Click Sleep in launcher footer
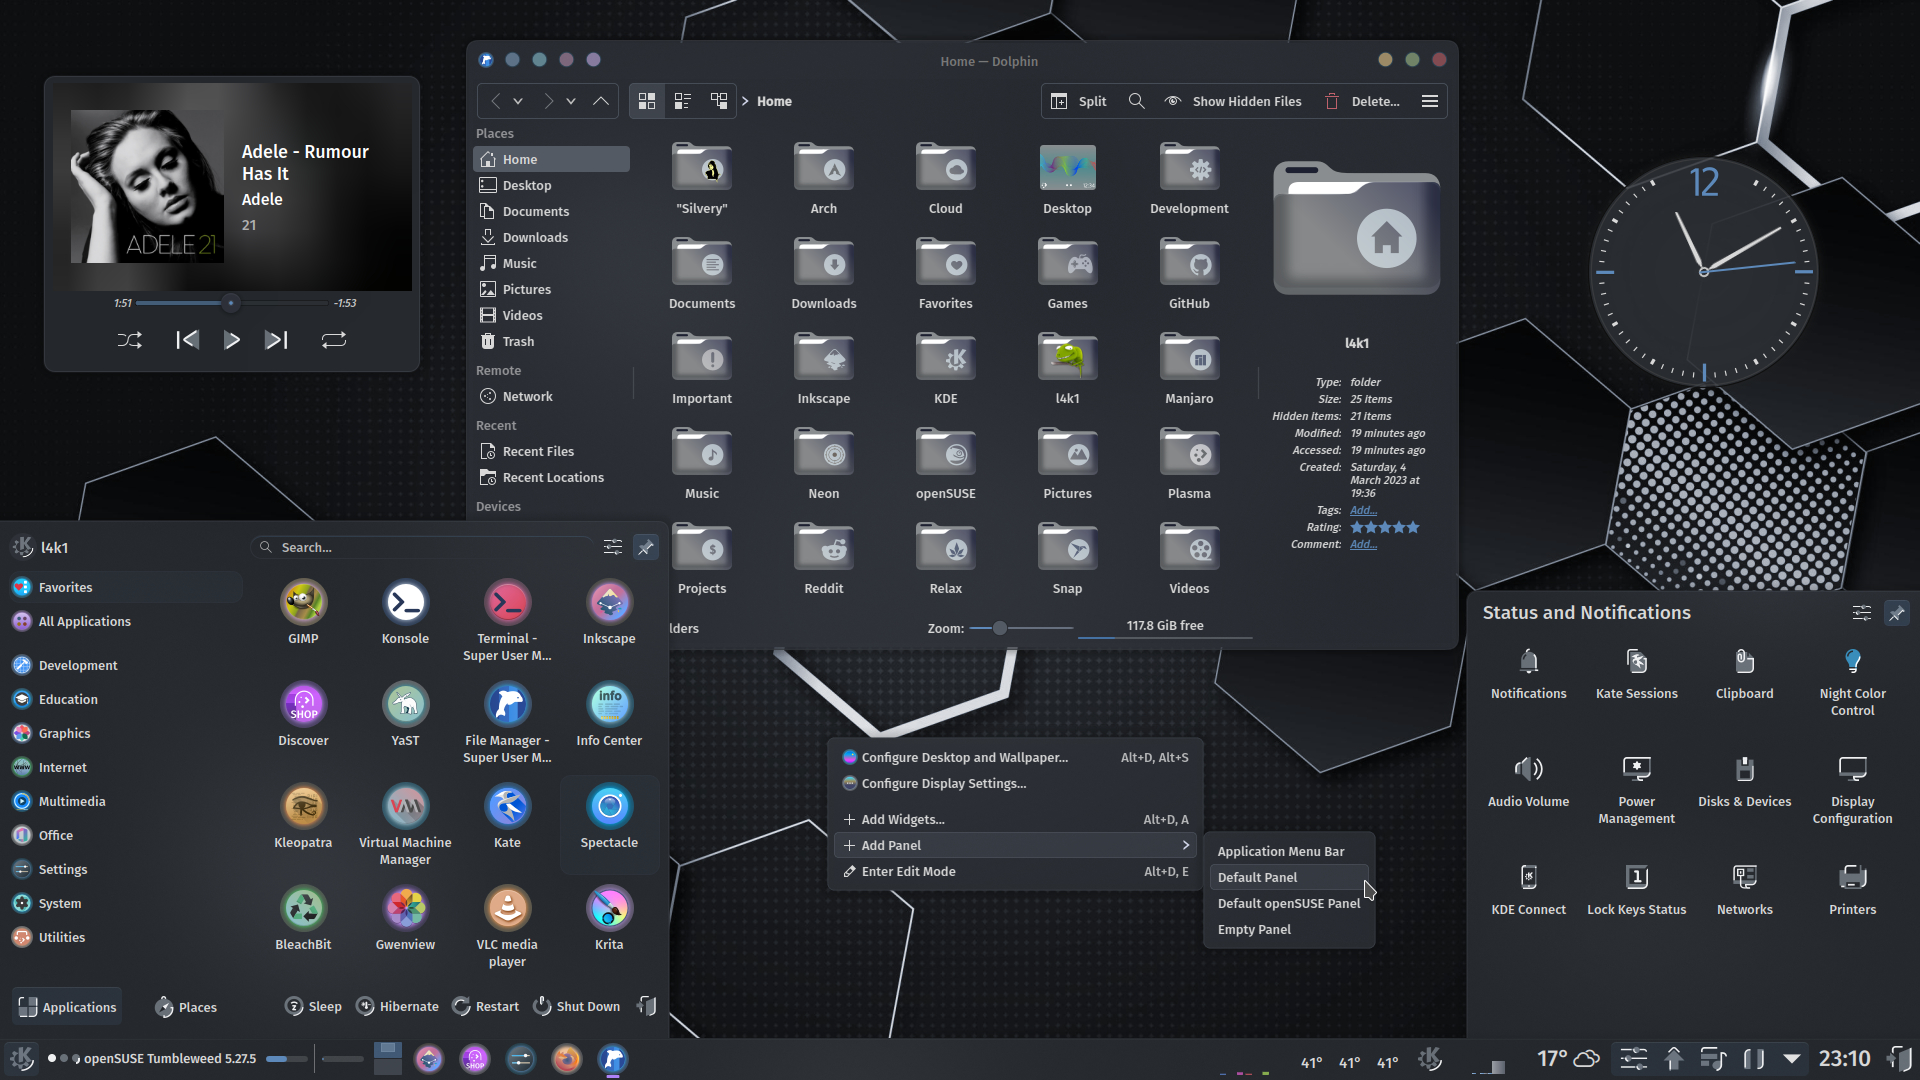 (314, 1006)
